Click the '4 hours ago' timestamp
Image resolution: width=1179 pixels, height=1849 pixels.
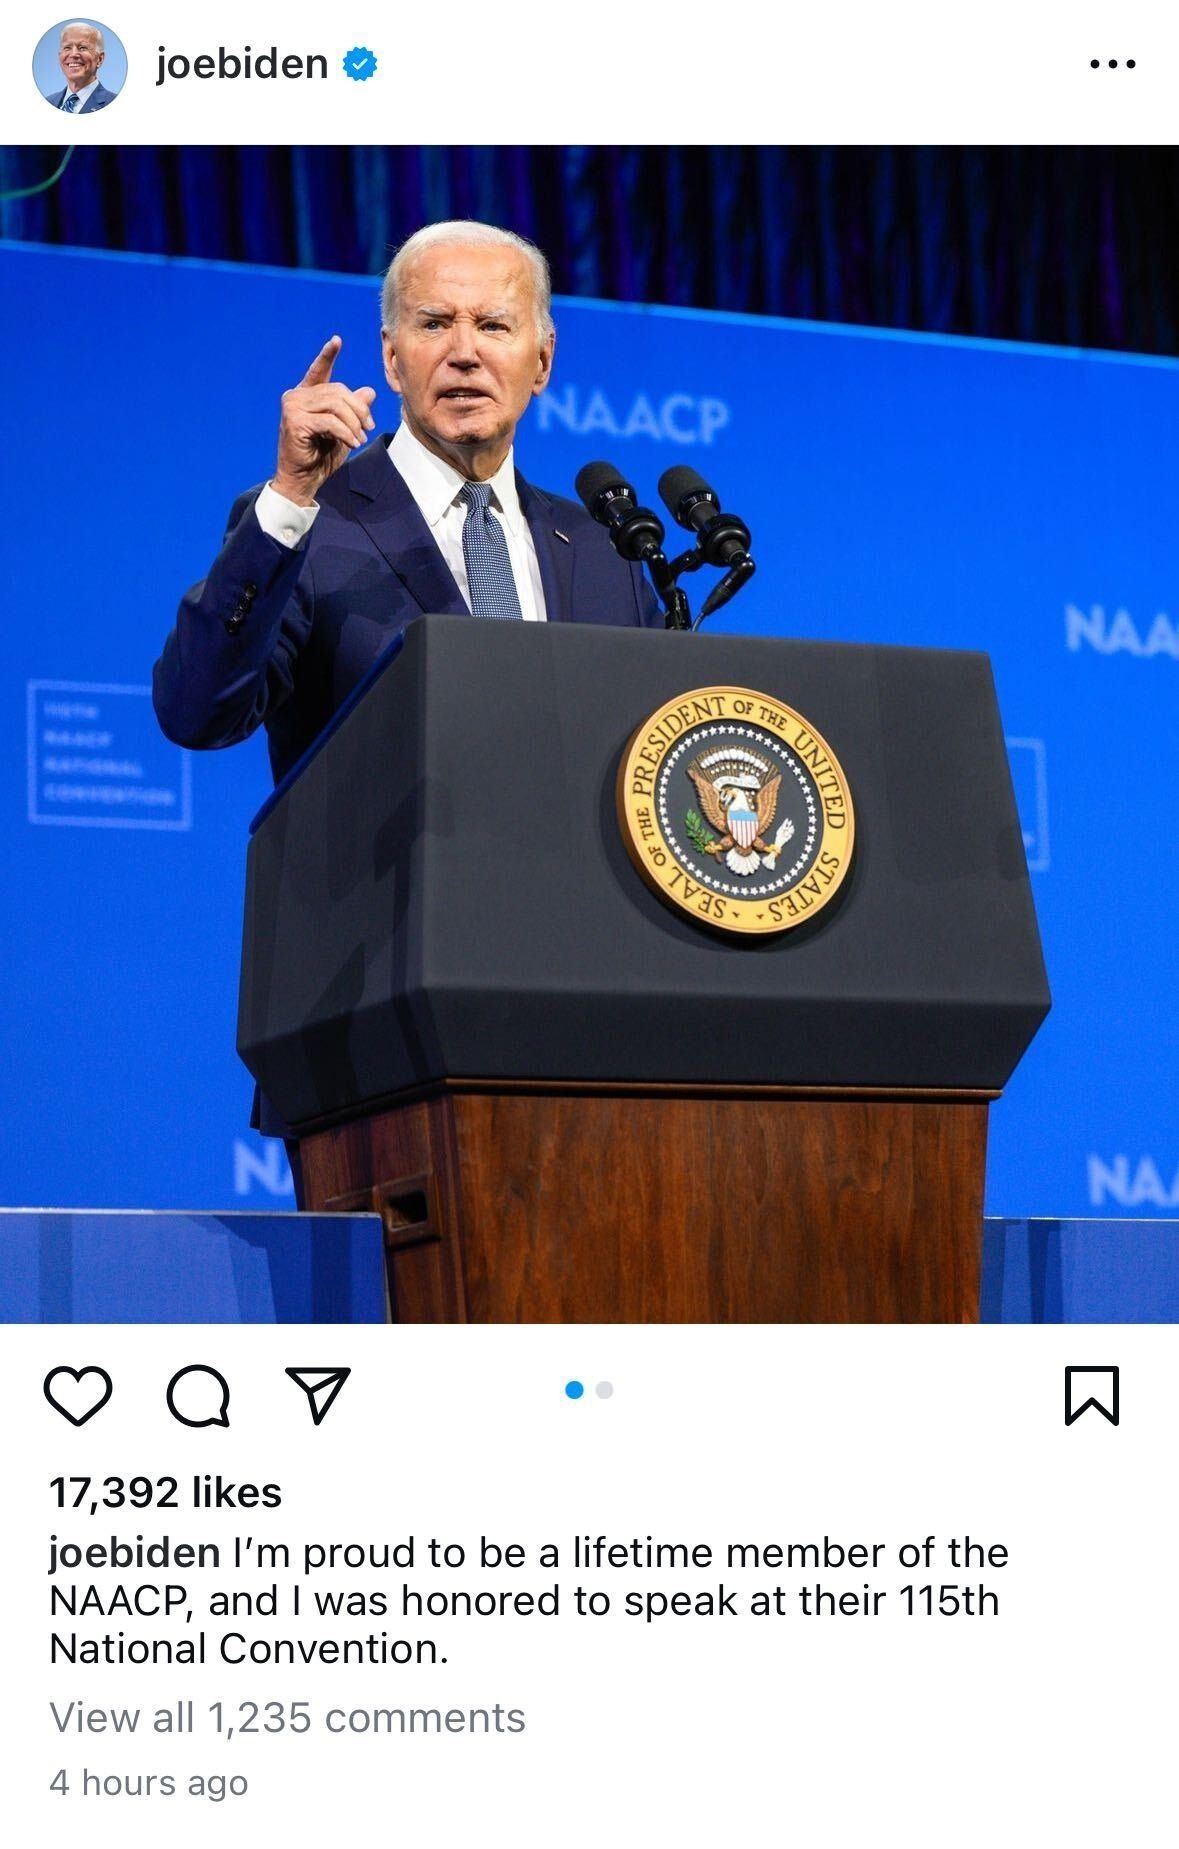click(149, 1783)
